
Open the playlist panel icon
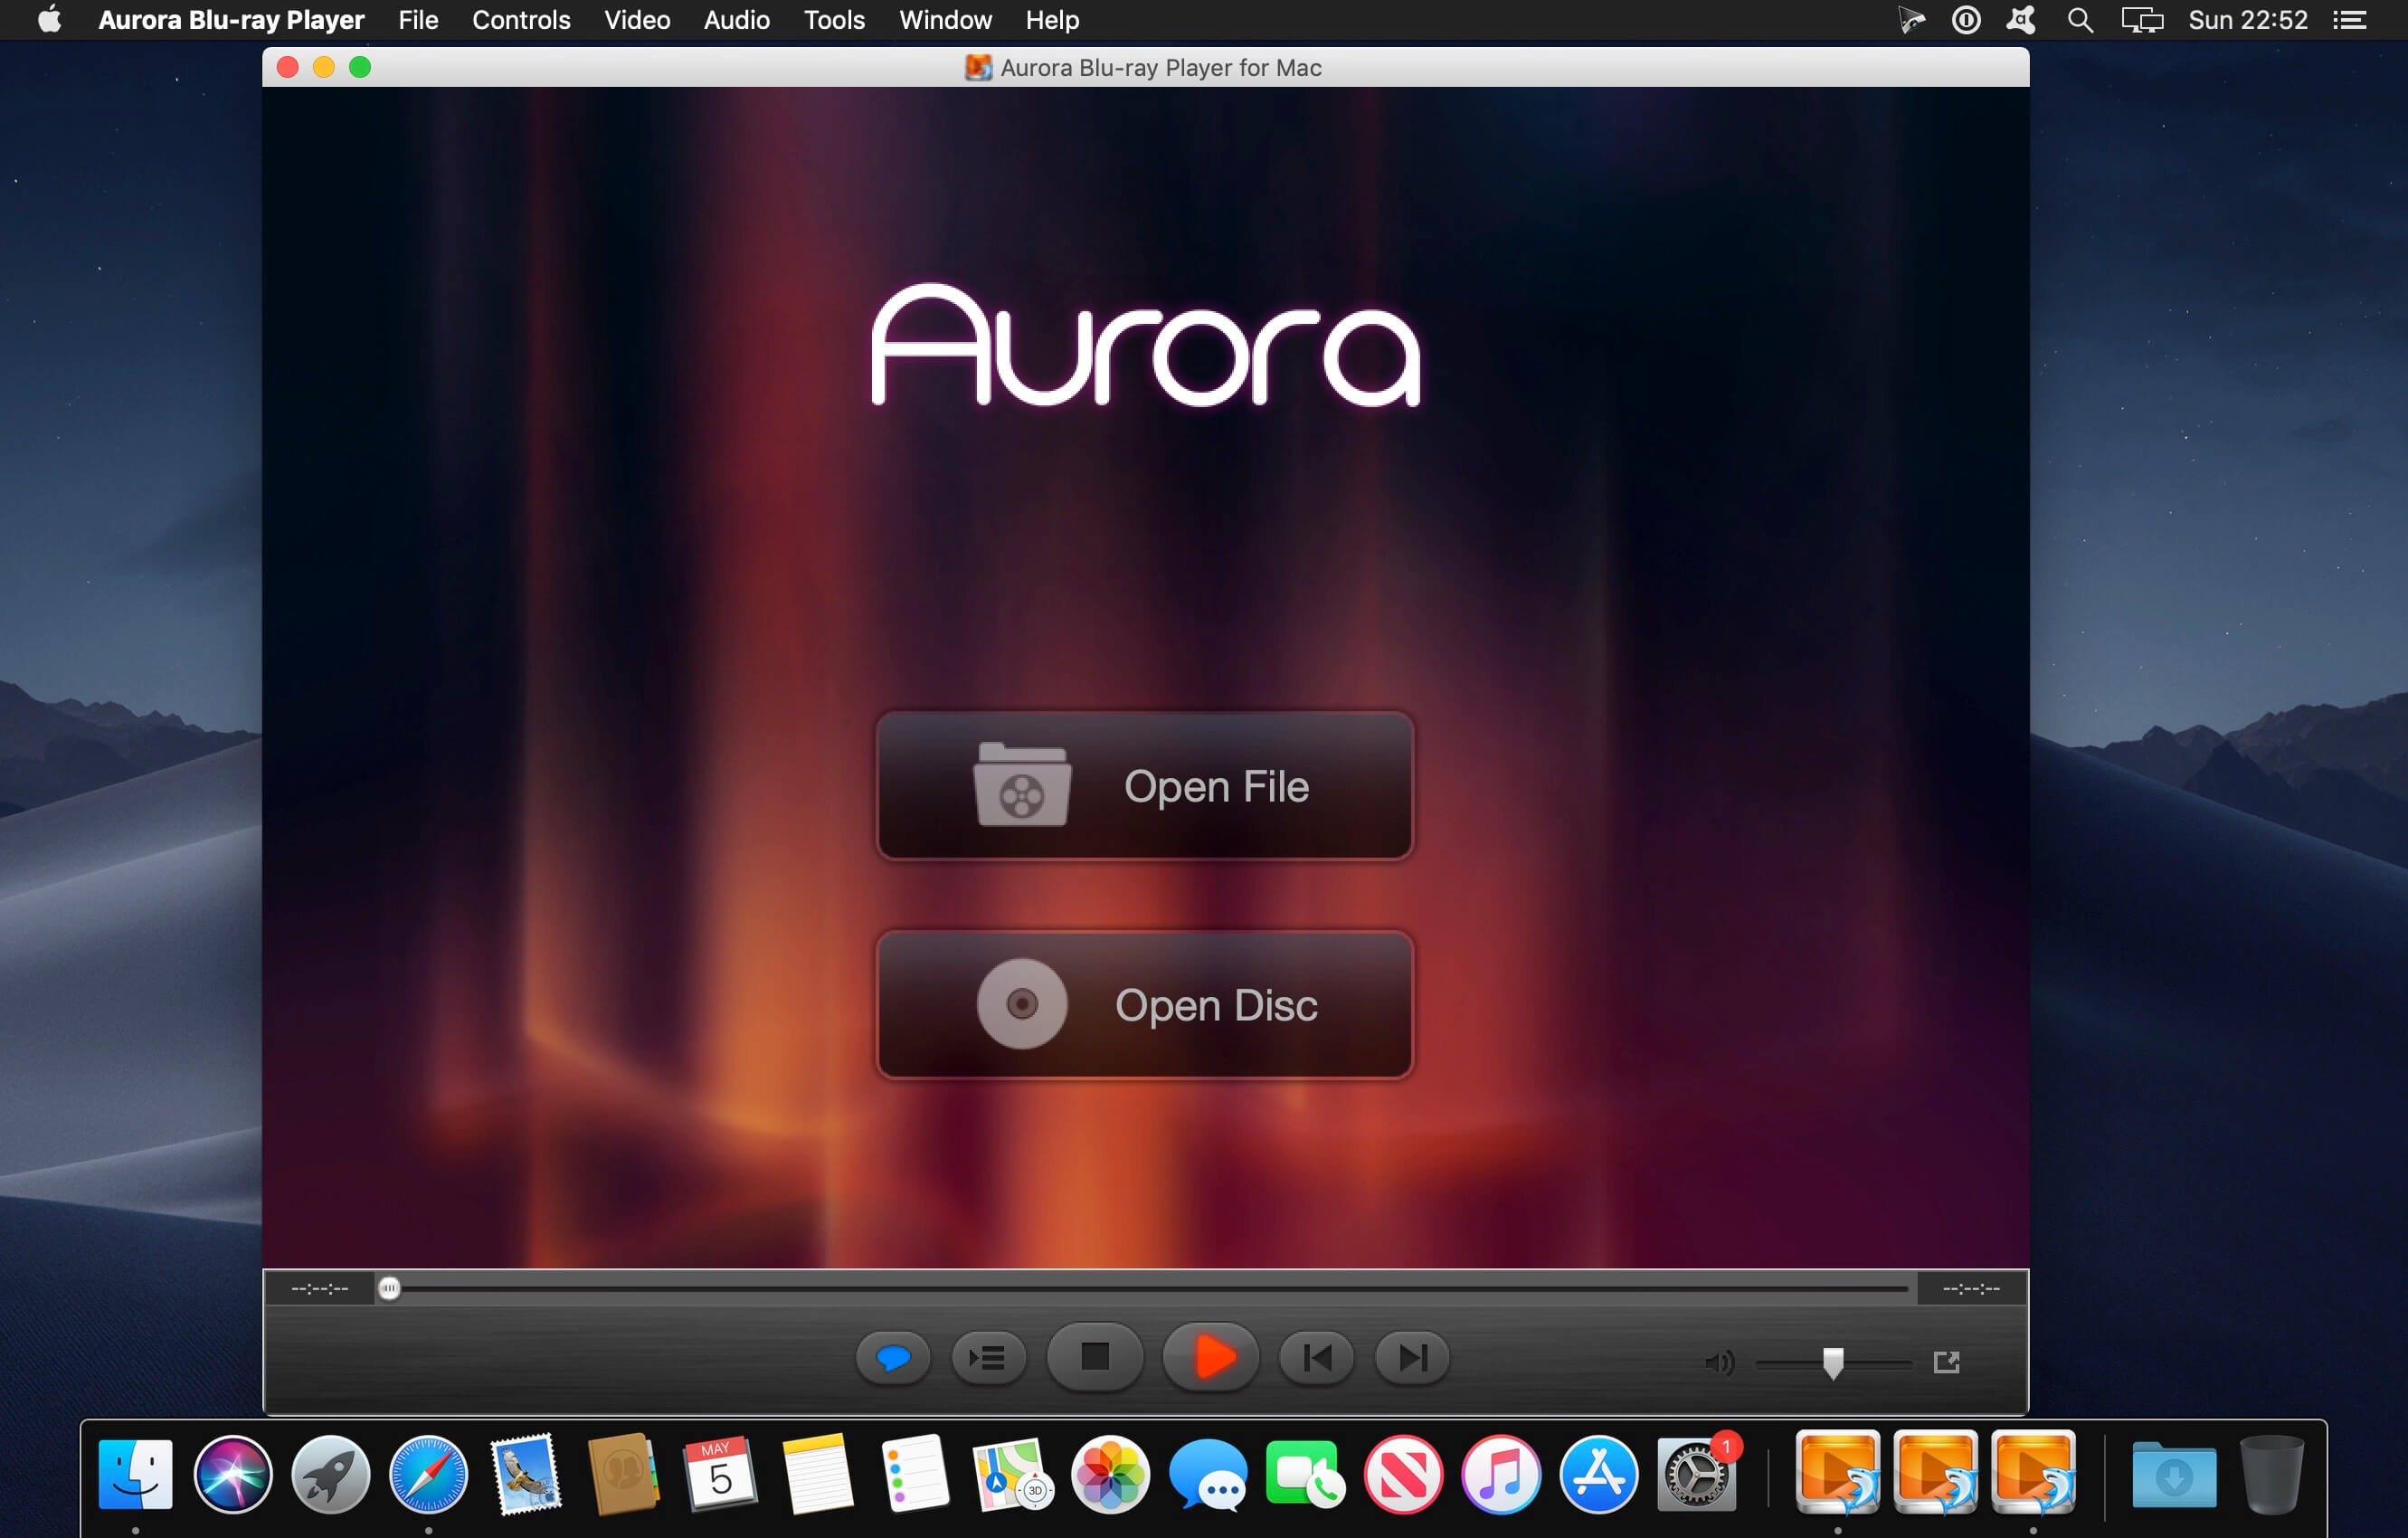pos(988,1358)
